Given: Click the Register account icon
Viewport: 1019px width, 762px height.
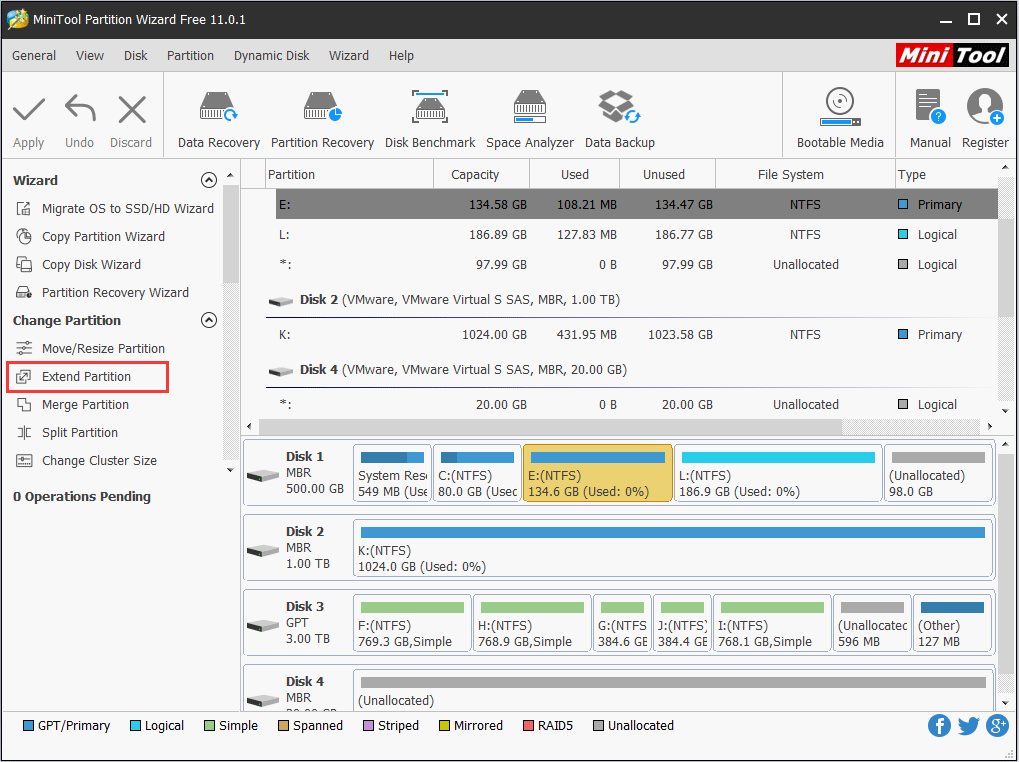Looking at the screenshot, I should pos(985,107).
